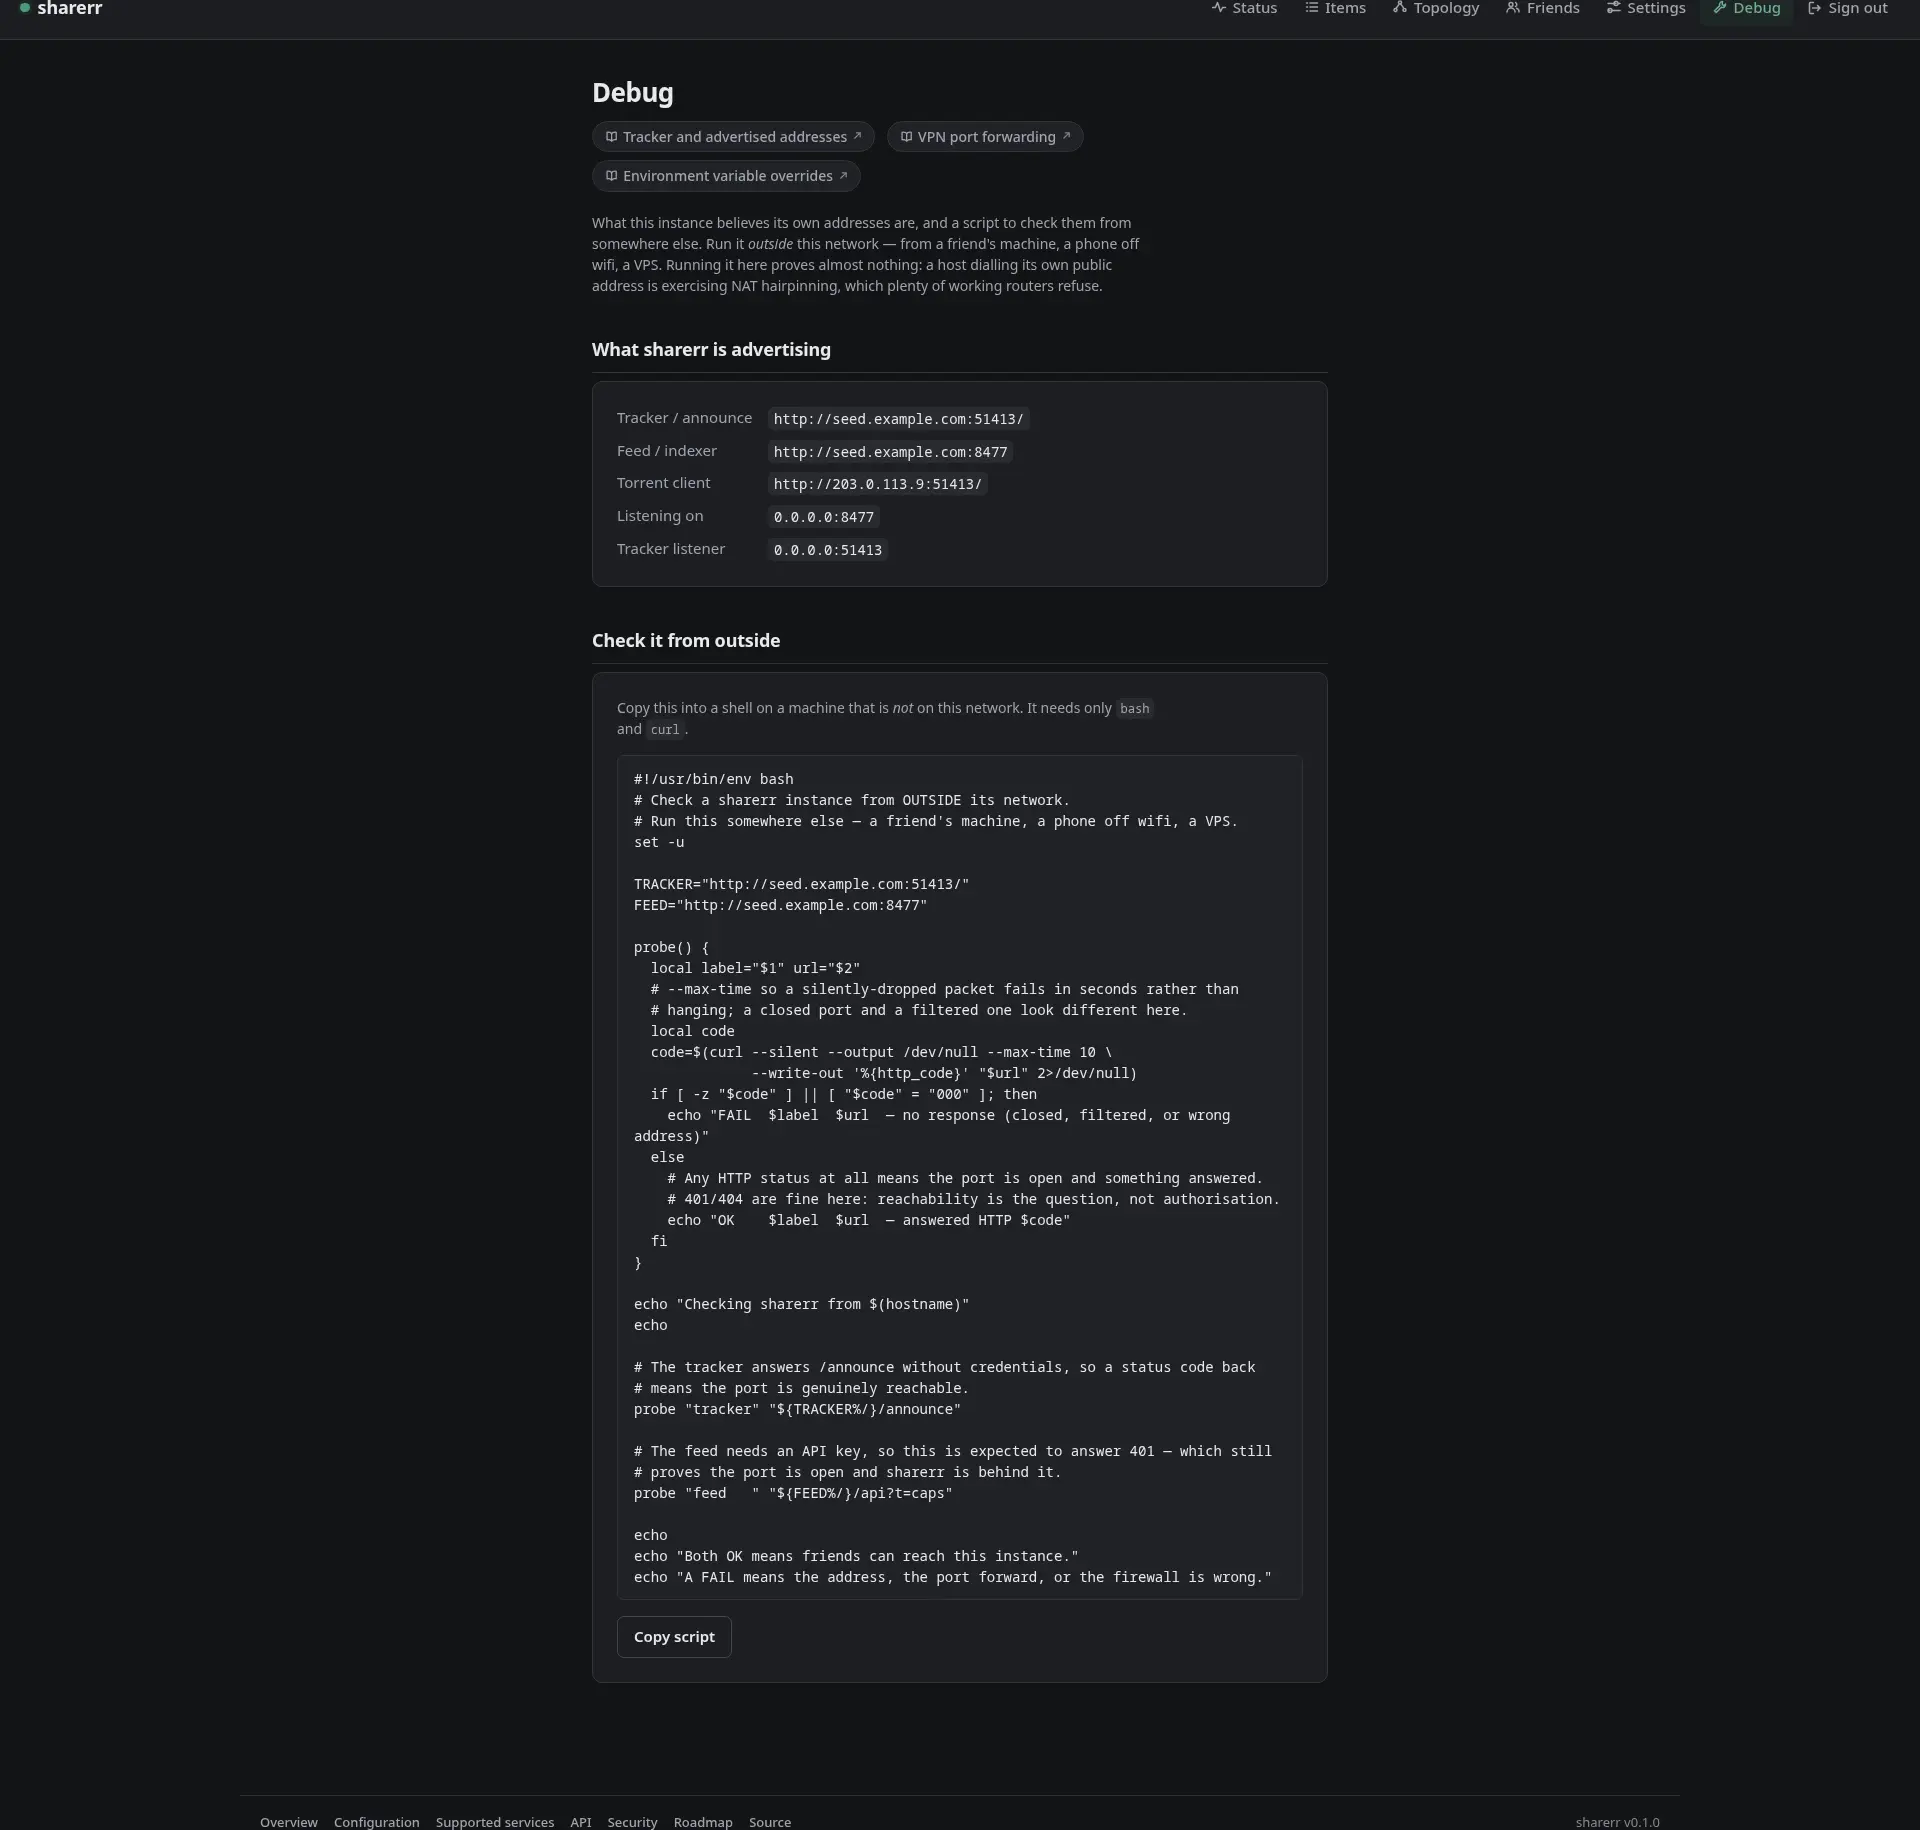This screenshot has height=1830, width=1920.
Task: Click the 'Tracker listener' label
Action: 671,549
